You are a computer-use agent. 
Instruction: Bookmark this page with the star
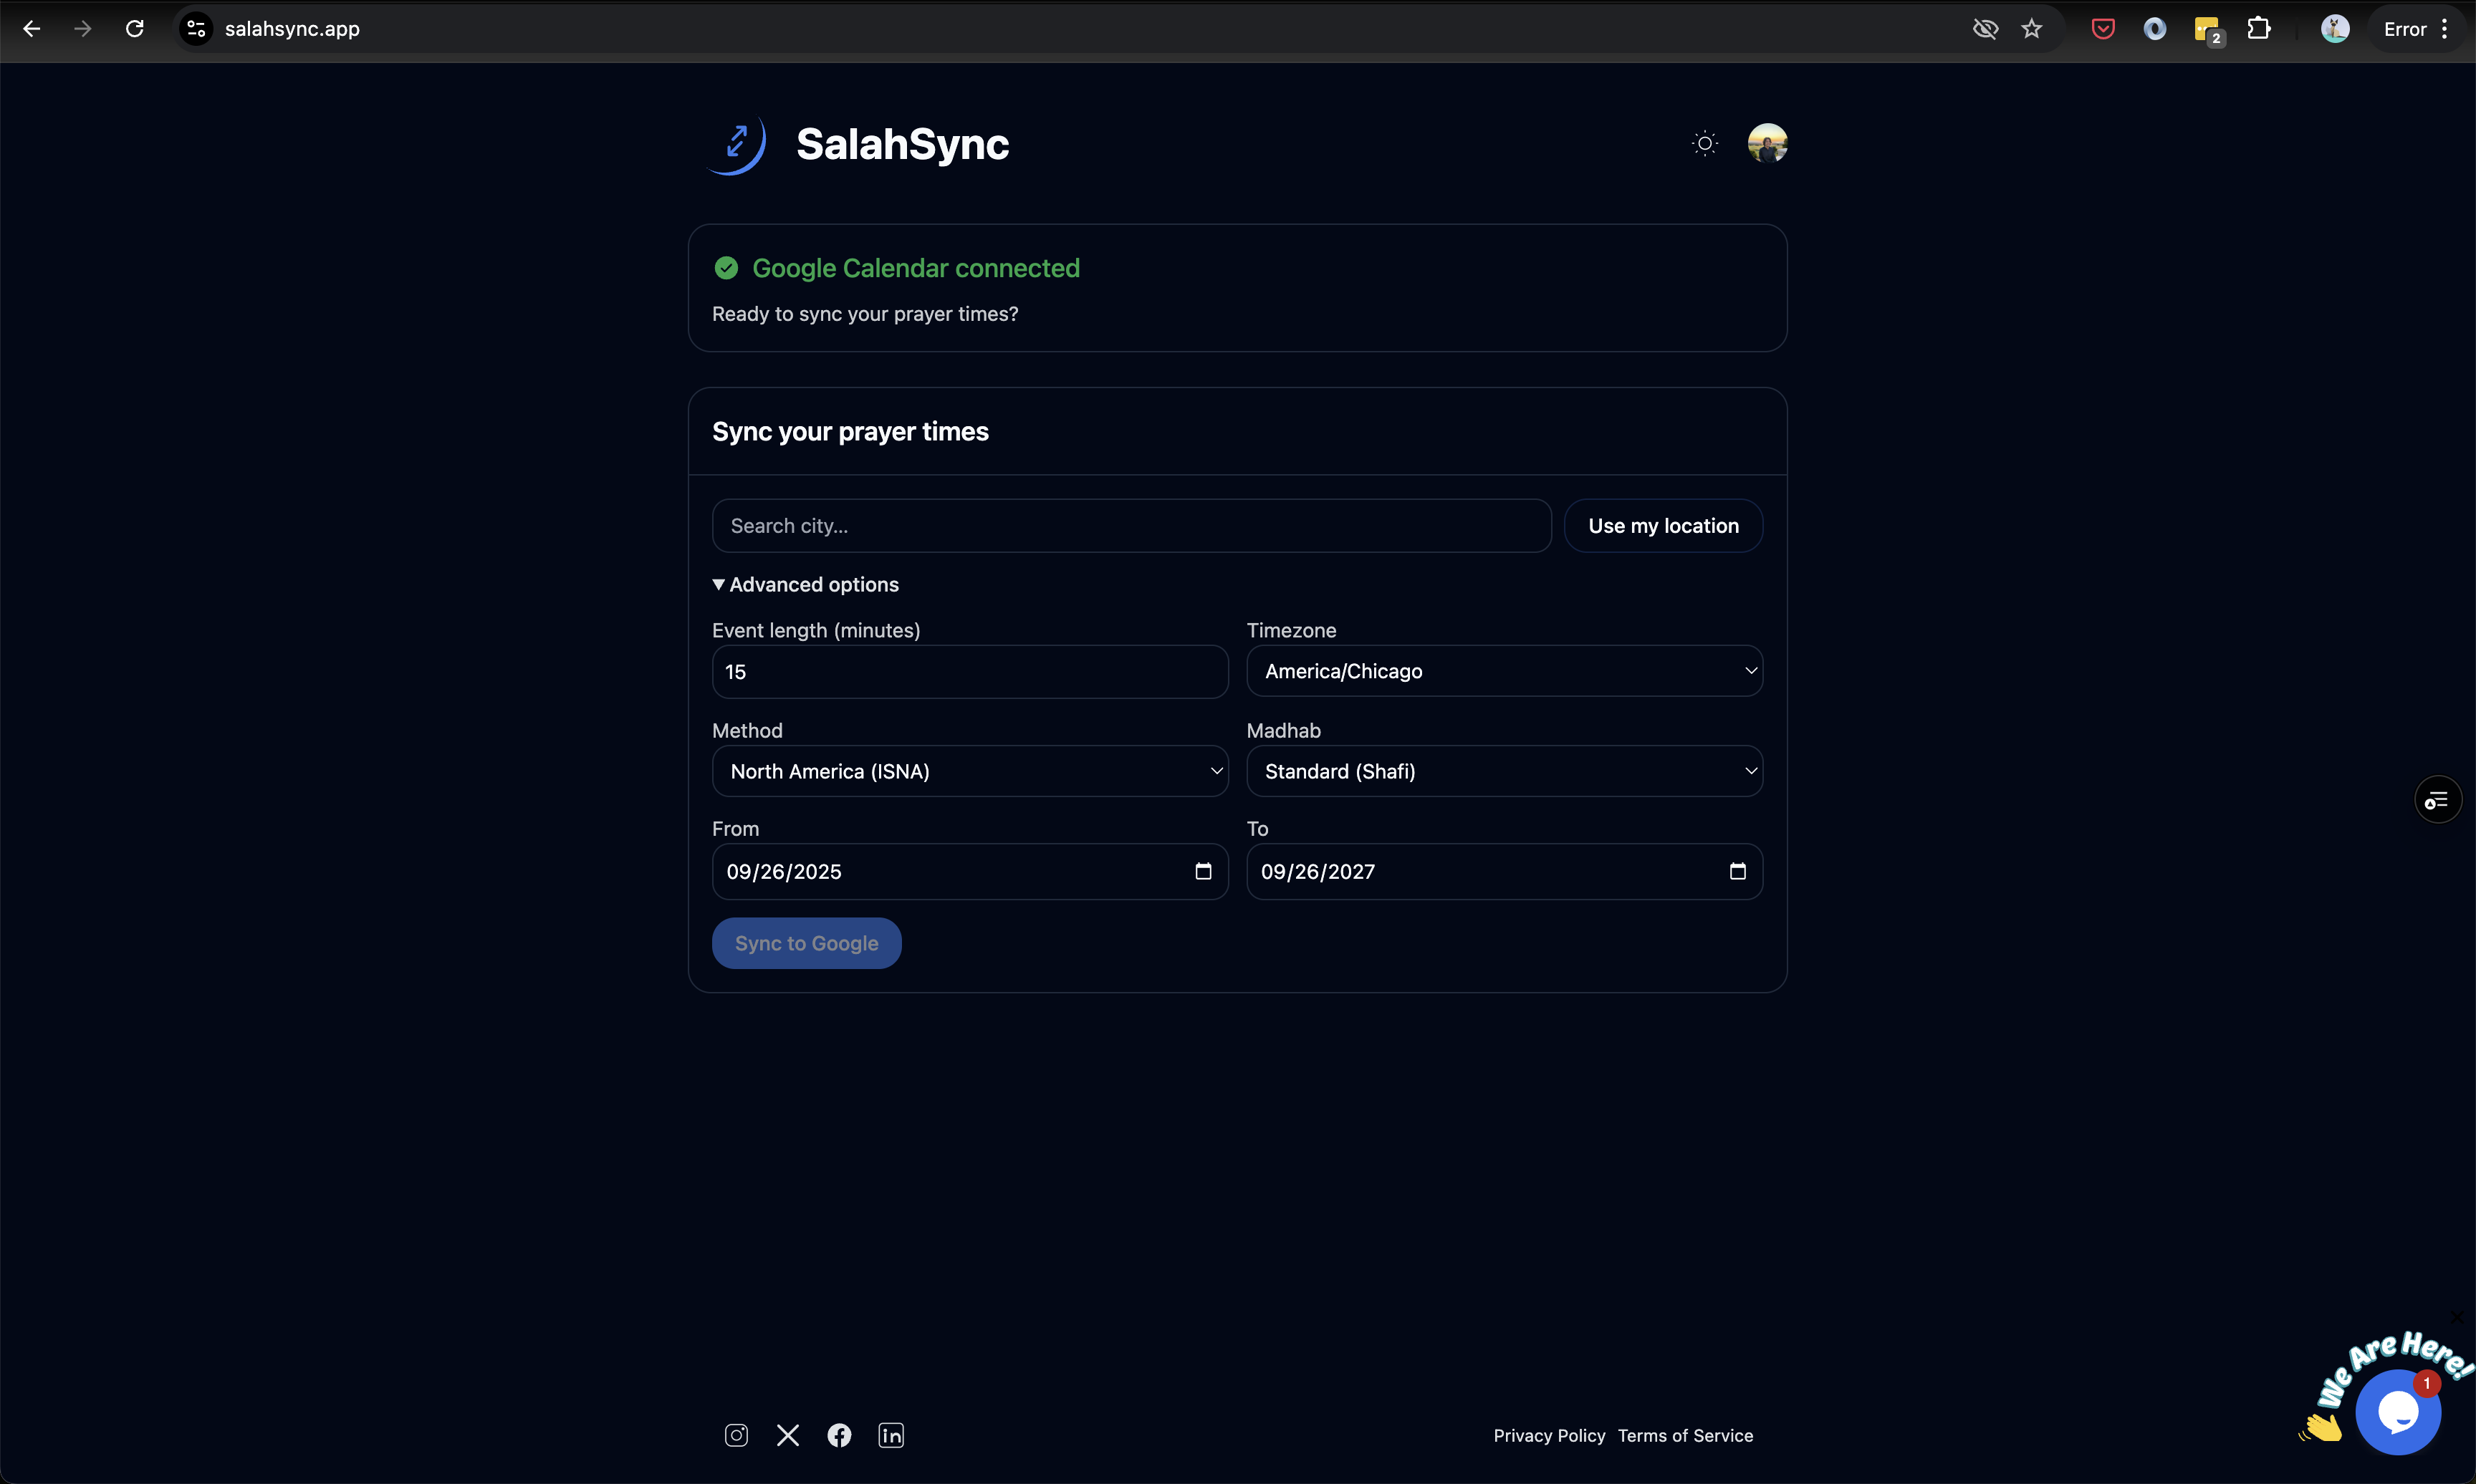coord(2031,29)
